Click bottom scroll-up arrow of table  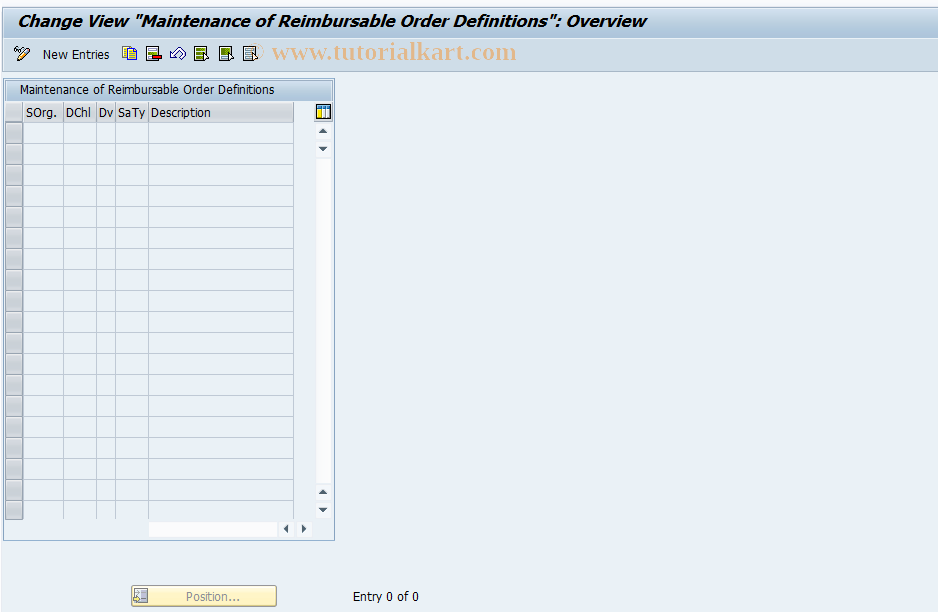point(323,492)
